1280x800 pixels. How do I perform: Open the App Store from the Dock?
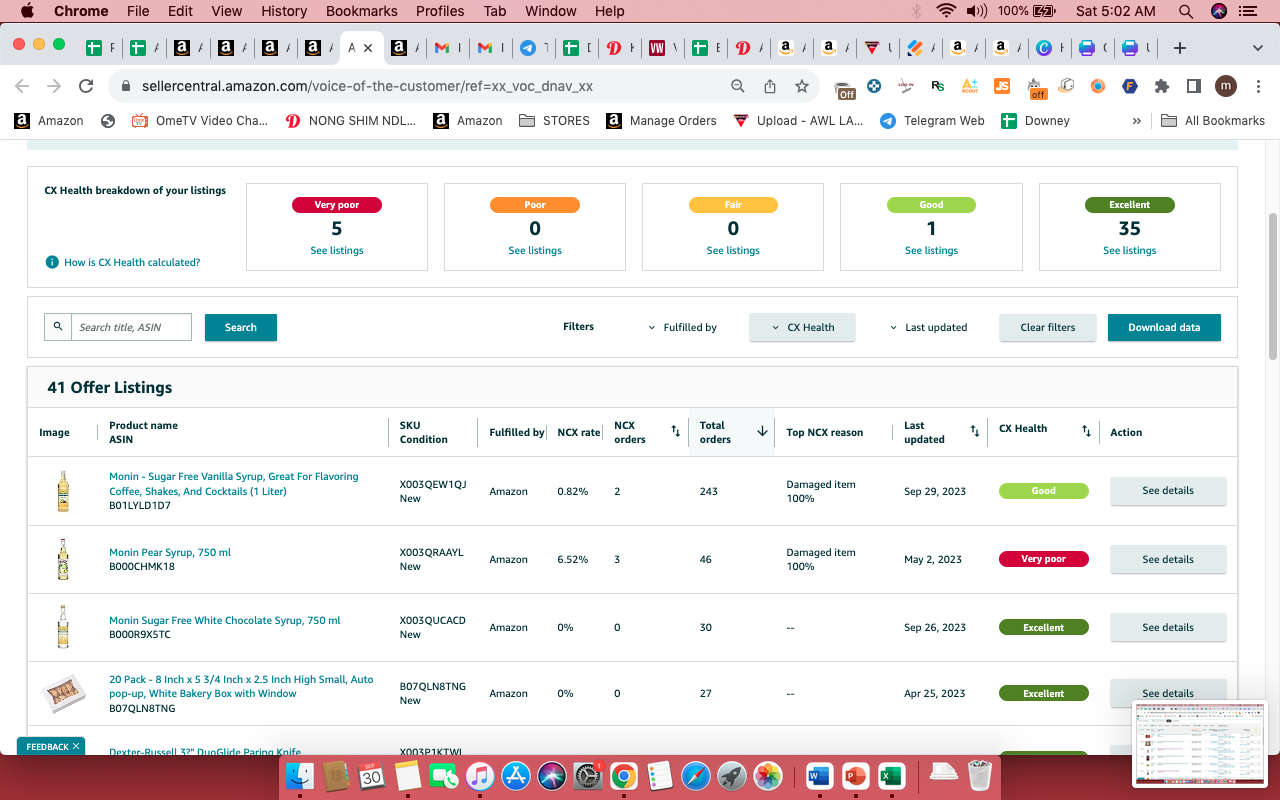click(x=516, y=775)
